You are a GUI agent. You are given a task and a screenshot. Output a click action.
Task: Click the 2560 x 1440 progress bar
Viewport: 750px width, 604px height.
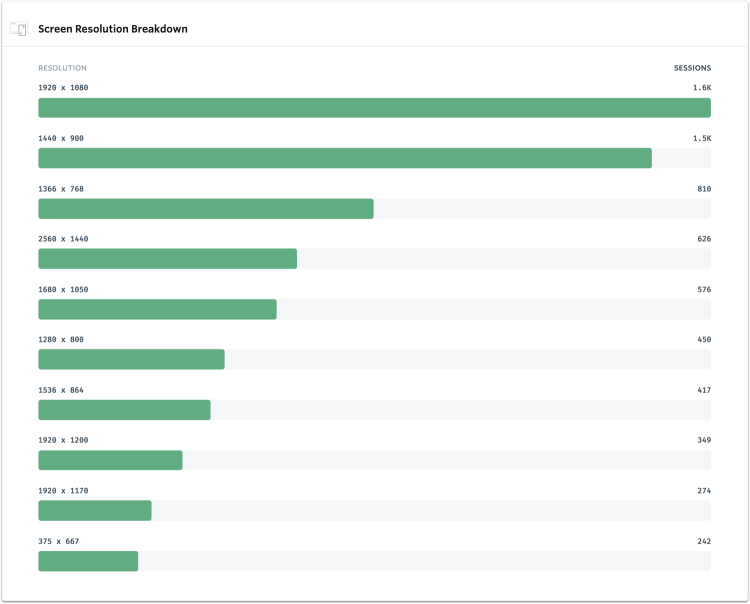click(375, 259)
